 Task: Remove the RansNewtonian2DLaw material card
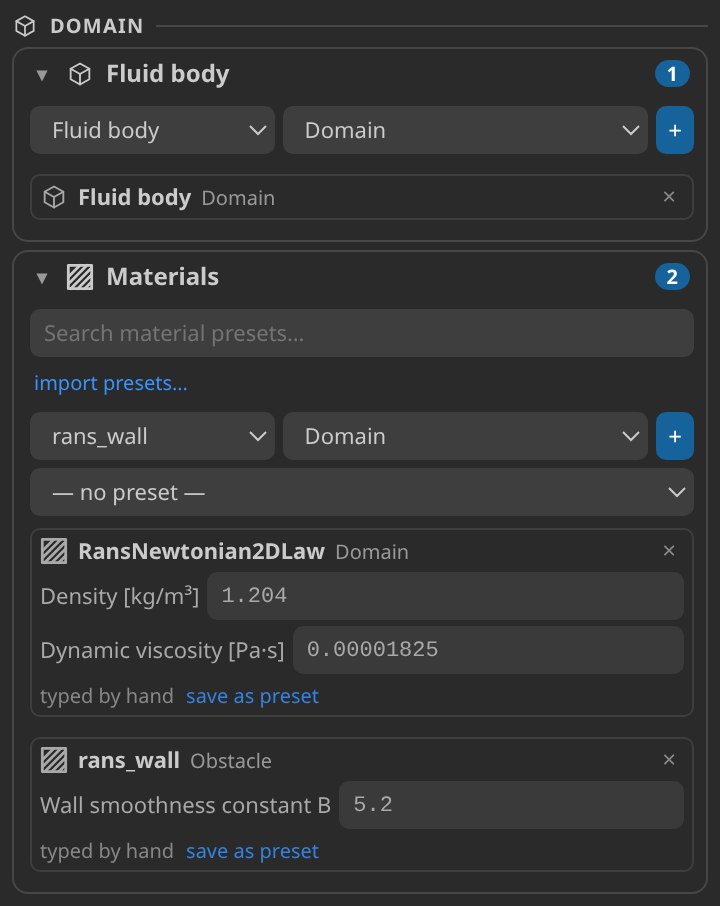pos(669,551)
